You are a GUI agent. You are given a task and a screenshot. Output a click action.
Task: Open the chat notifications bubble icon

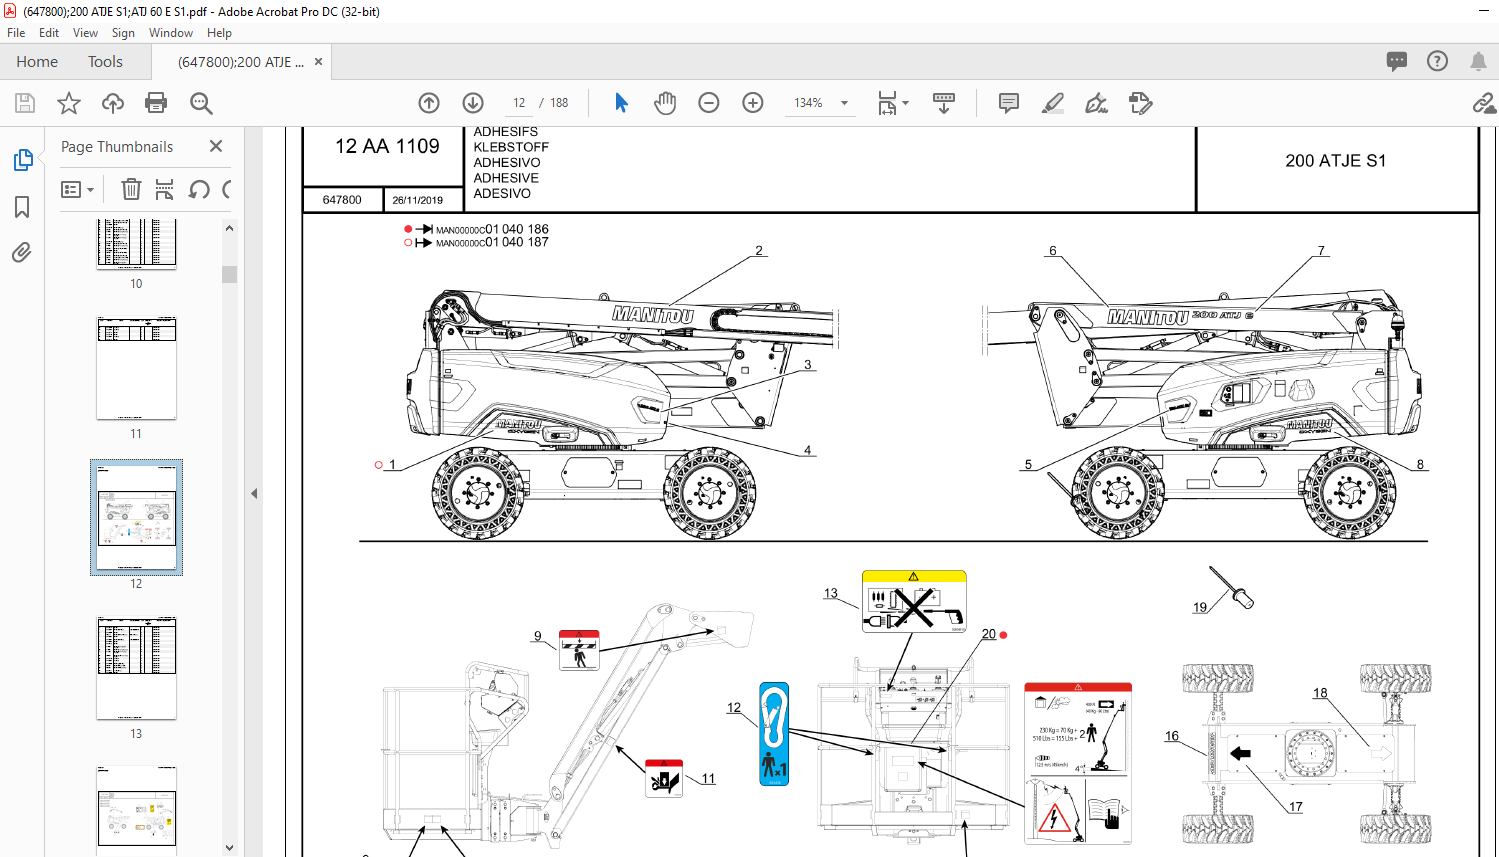point(1397,61)
